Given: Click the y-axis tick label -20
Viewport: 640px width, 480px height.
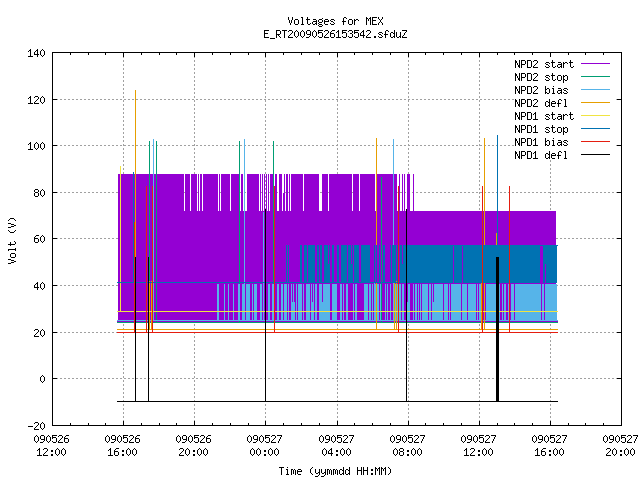Looking at the screenshot, I should pyautogui.click(x=36, y=426).
